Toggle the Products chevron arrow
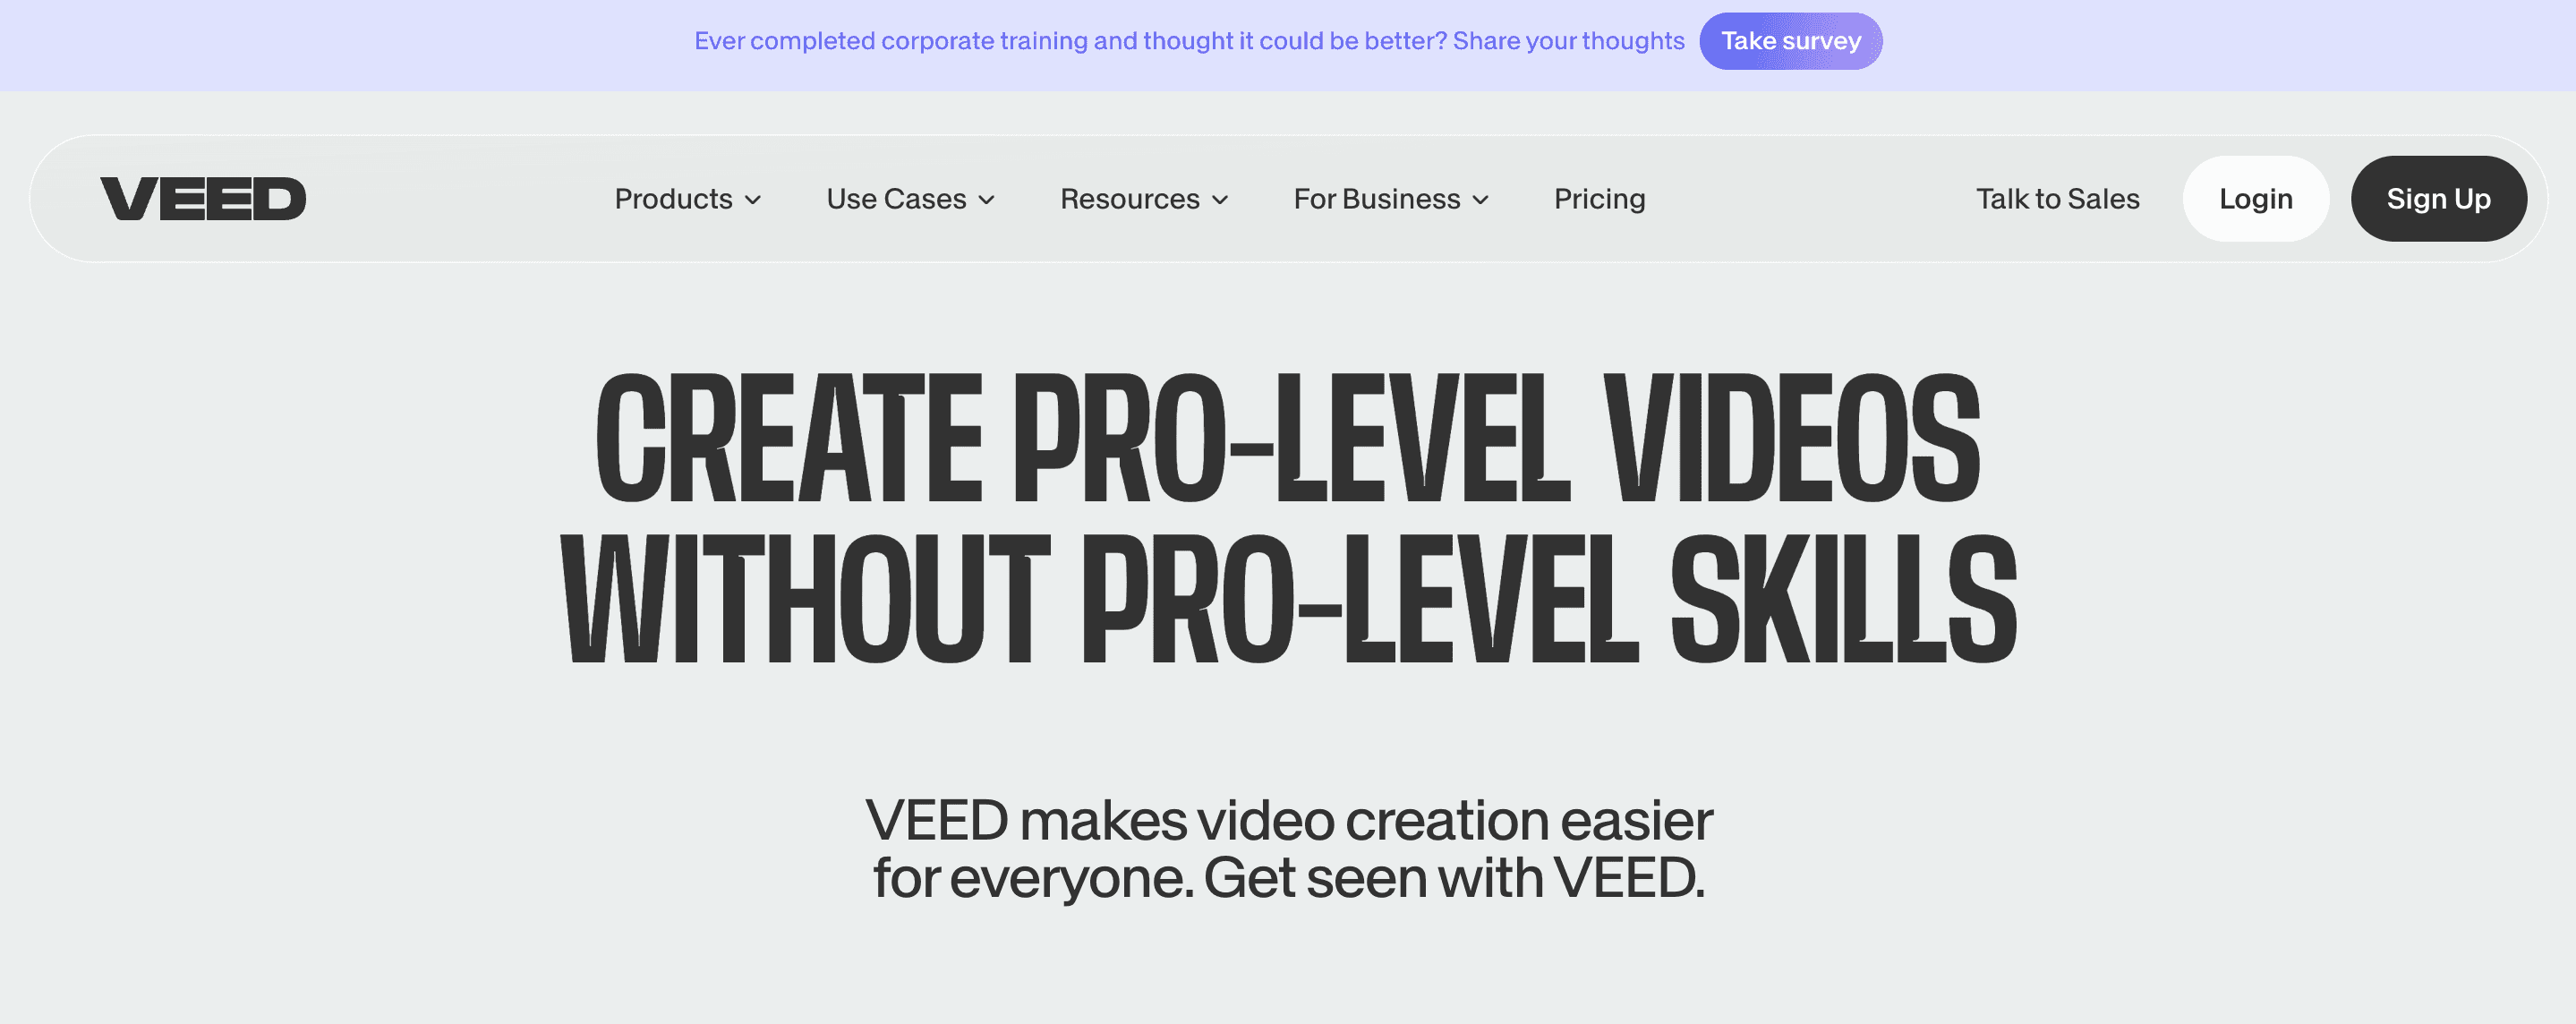The height and width of the screenshot is (1024, 2576). pyautogui.click(x=755, y=199)
